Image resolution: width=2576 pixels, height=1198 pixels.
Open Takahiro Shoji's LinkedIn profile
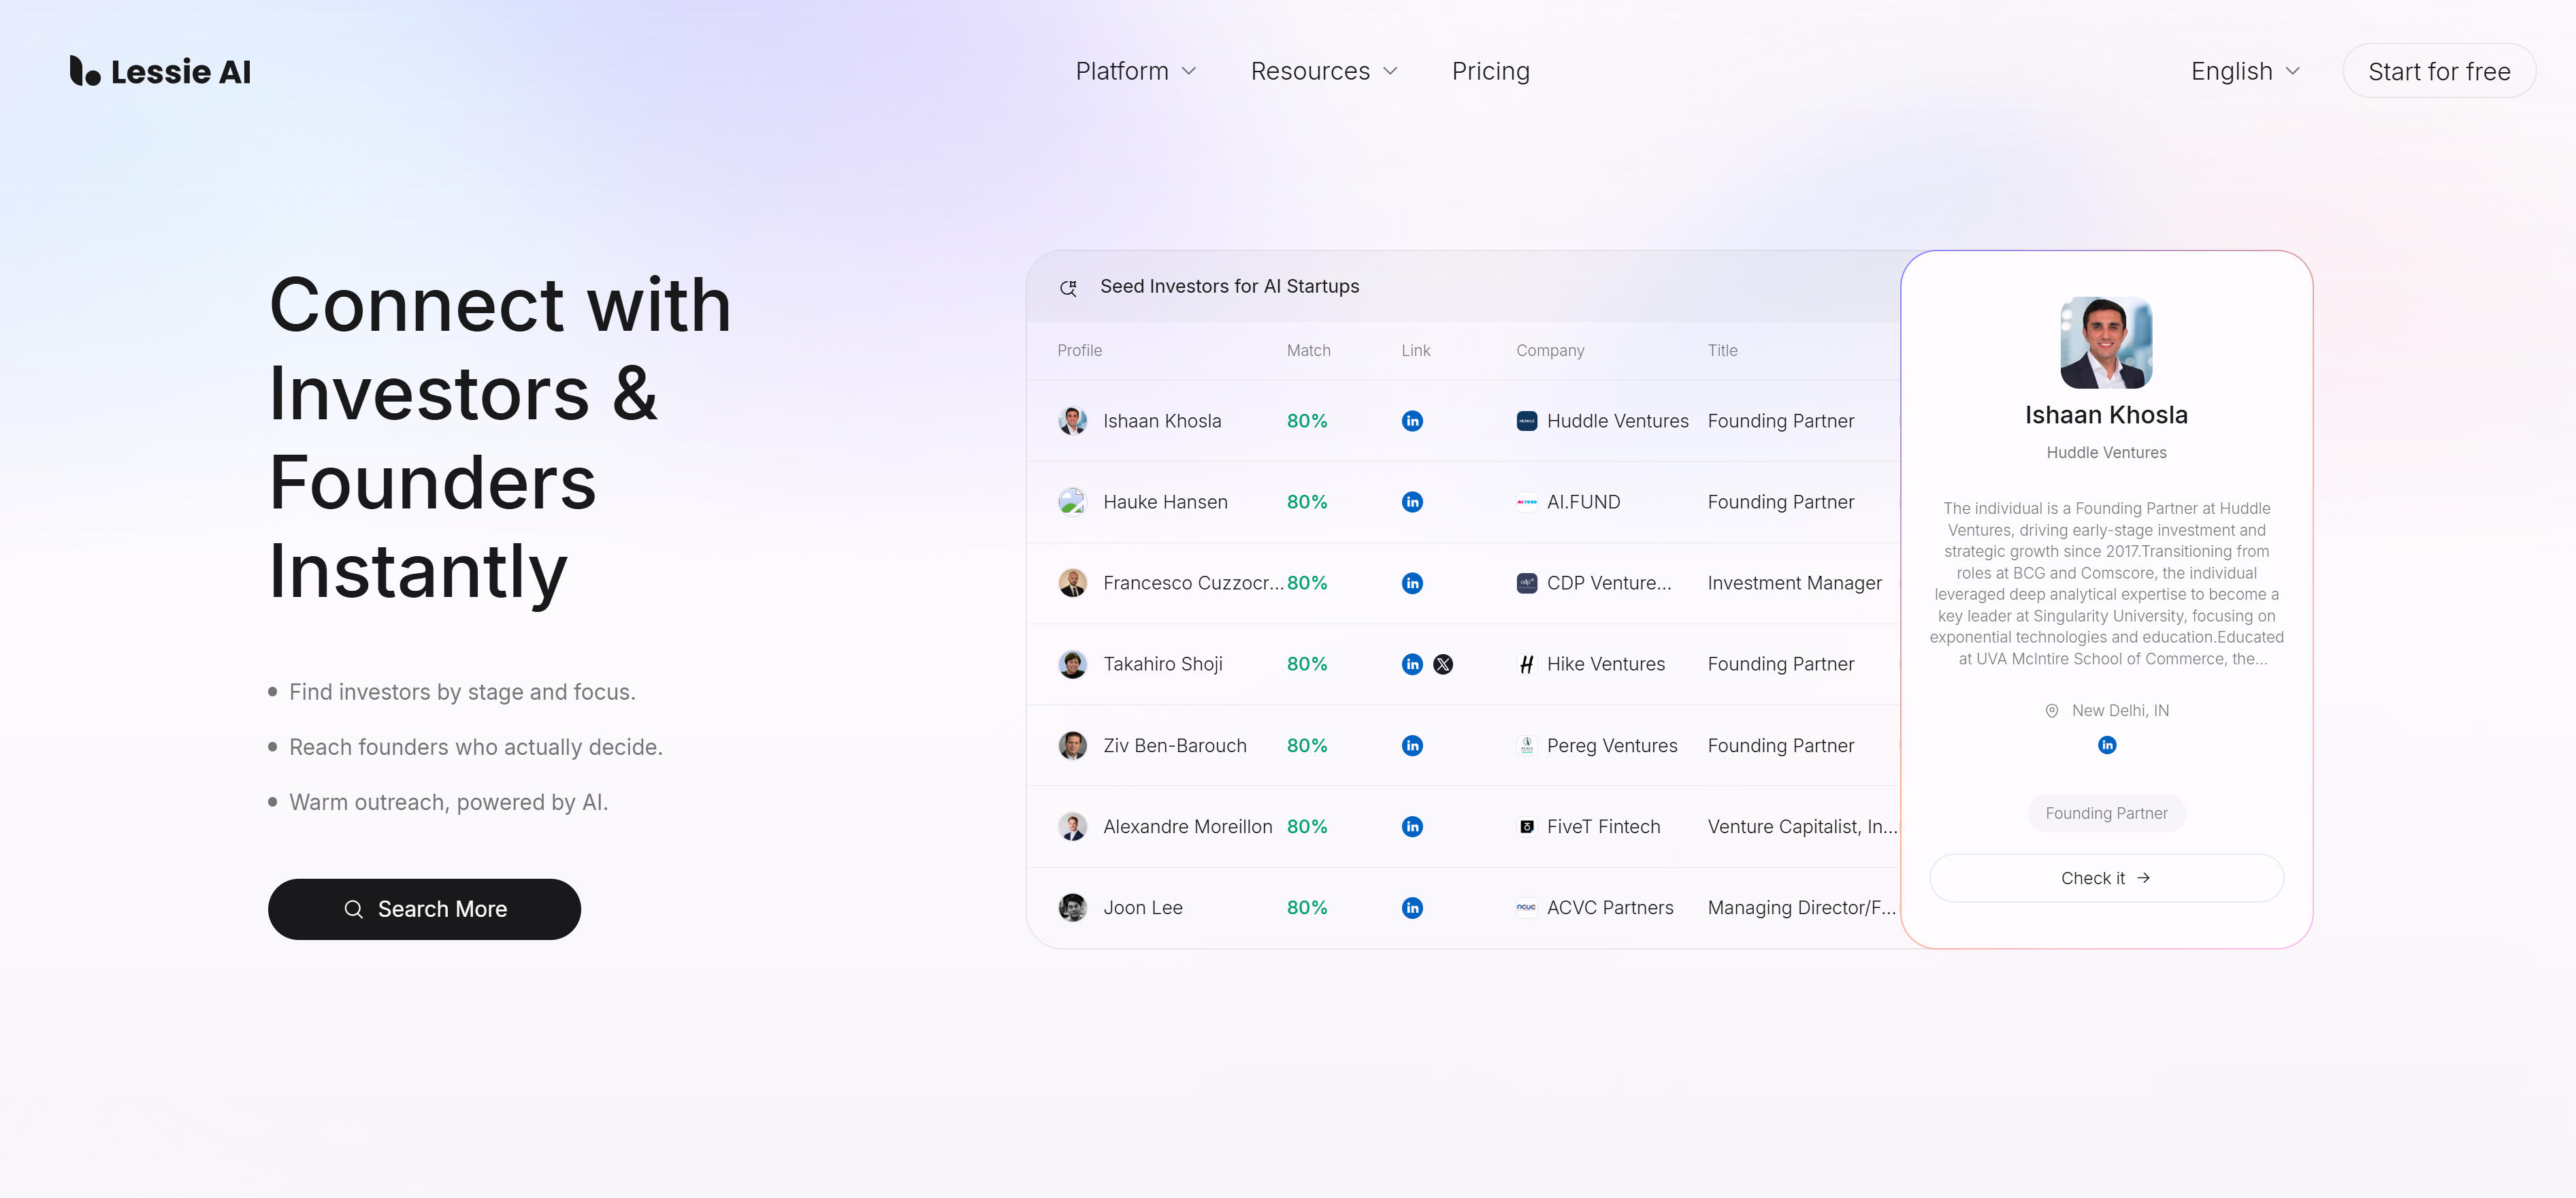click(1412, 663)
